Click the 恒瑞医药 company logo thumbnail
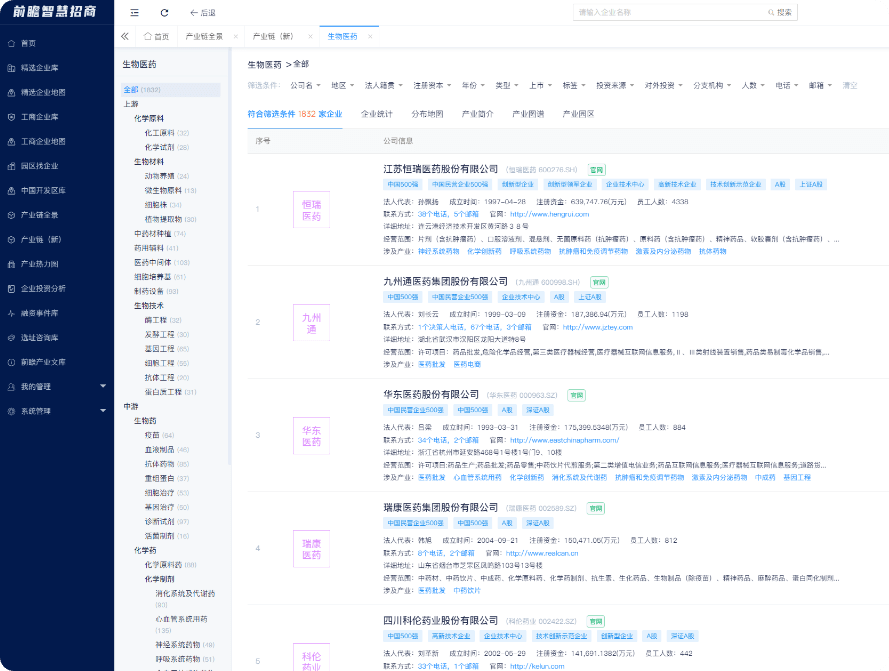This screenshot has height=671, width=889. click(311, 210)
